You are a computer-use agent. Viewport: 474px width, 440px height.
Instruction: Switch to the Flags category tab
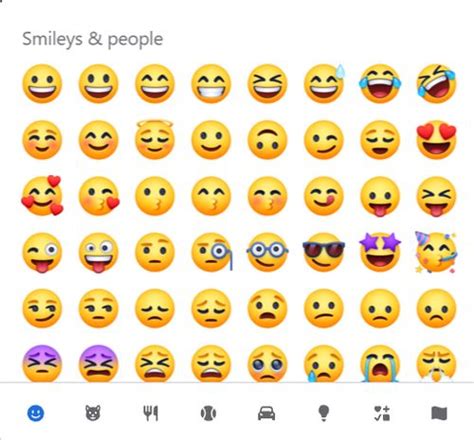[439, 413]
